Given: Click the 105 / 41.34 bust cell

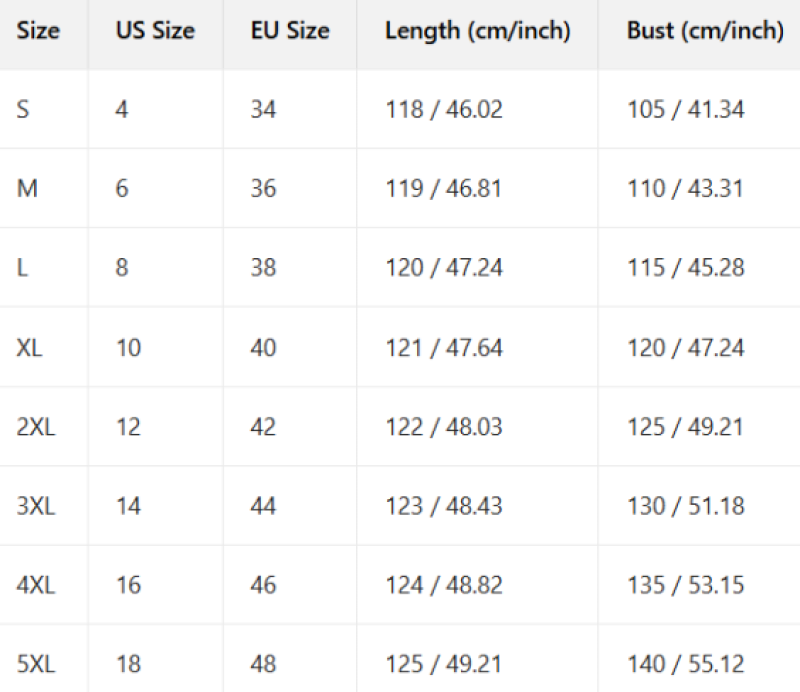Looking at the screenshot, I should click(x=686, y=109).
